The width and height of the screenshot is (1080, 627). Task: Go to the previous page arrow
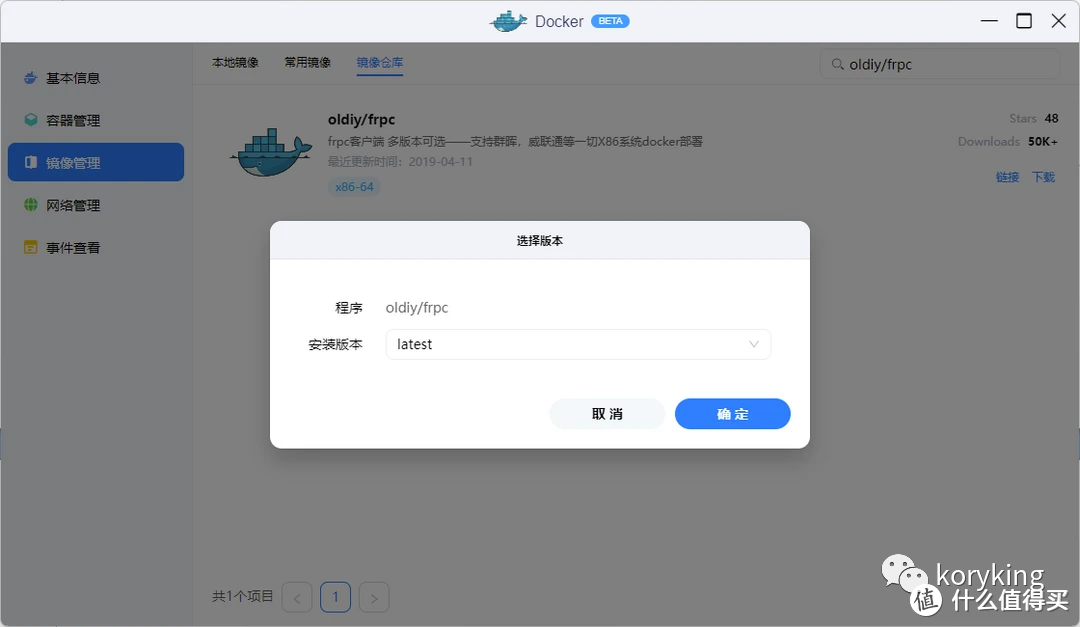pos(297,597)
